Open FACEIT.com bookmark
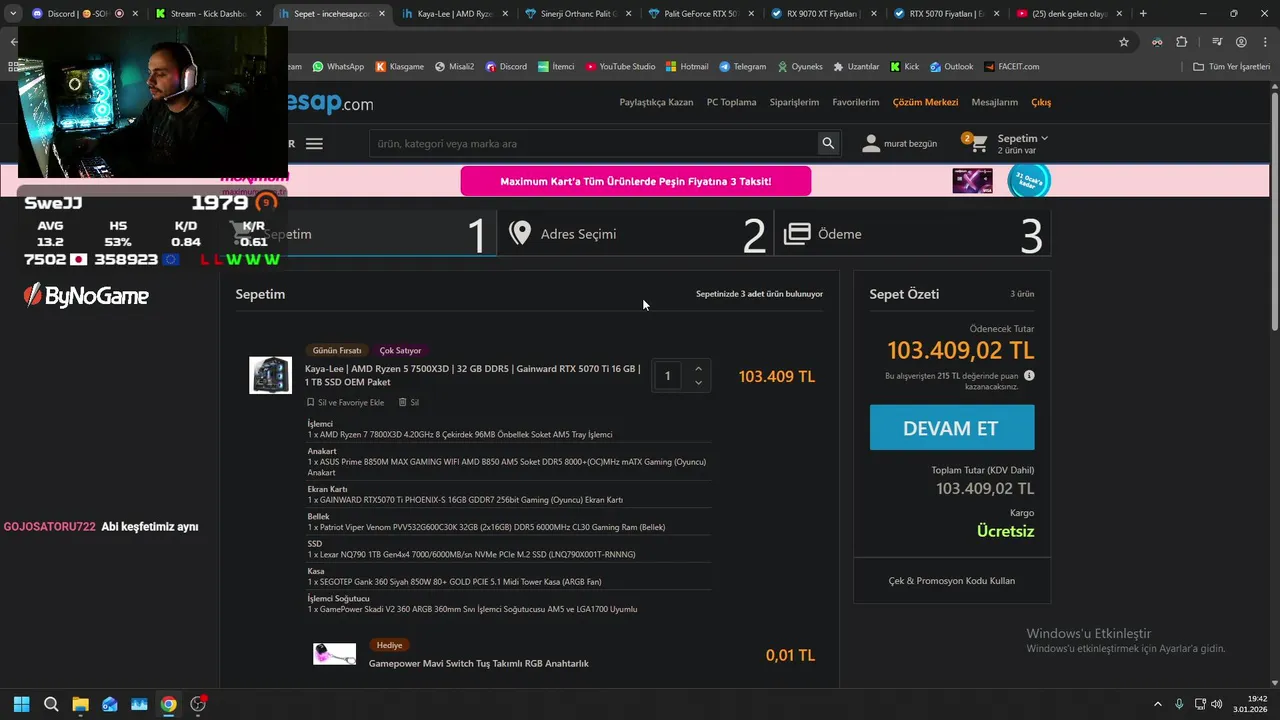 point(1011,66)
